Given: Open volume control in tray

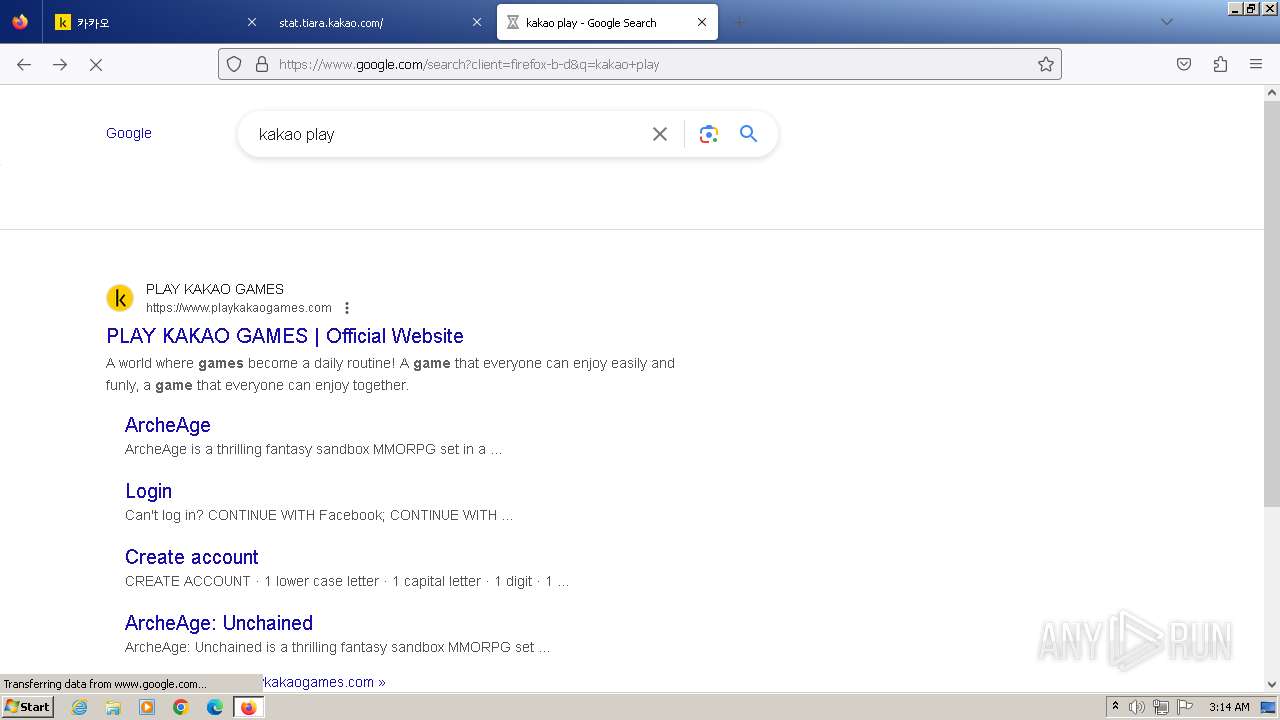Looking at the screenshot, I should coord(1137,707).
